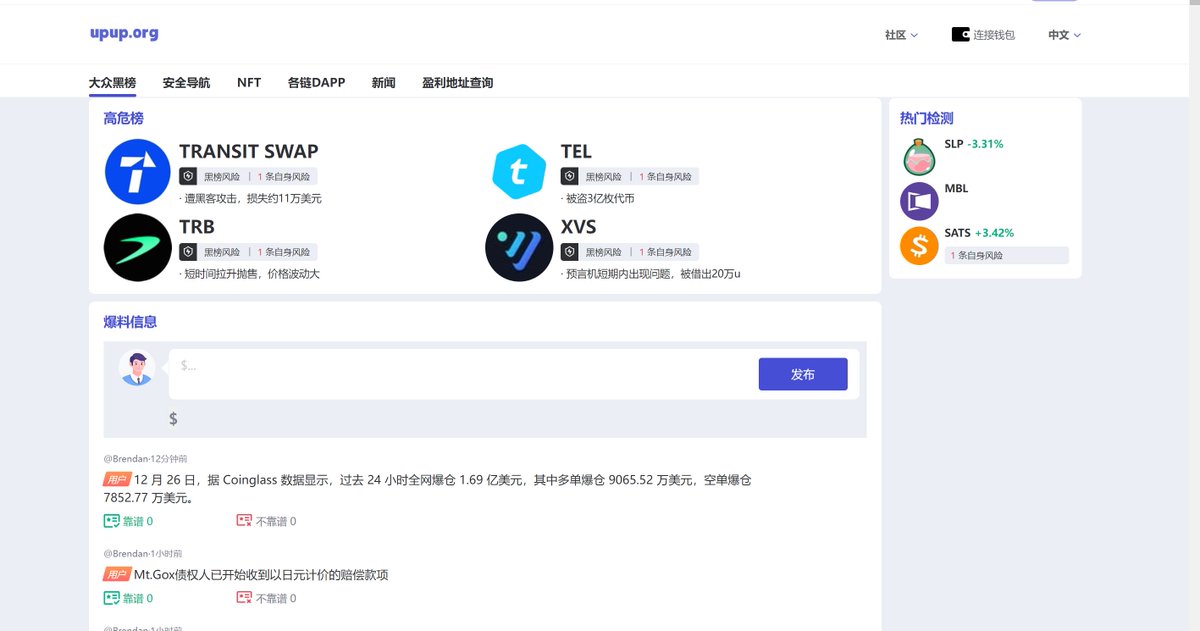Image resolution: width=1200 pixels, height=631 pixels.
Task: Open the TEL title link
Action: click(x=576, y=151)
